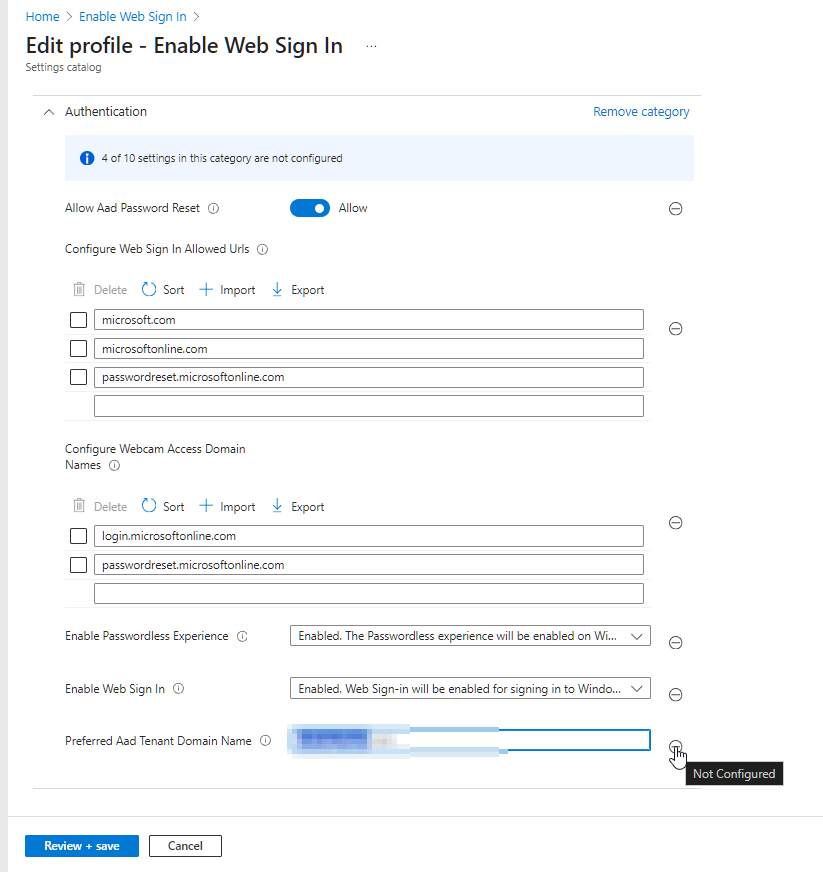Check the login.microsoftonline.com checkbox
This screenshot has height=872, width=823.
tap(78, 536)
